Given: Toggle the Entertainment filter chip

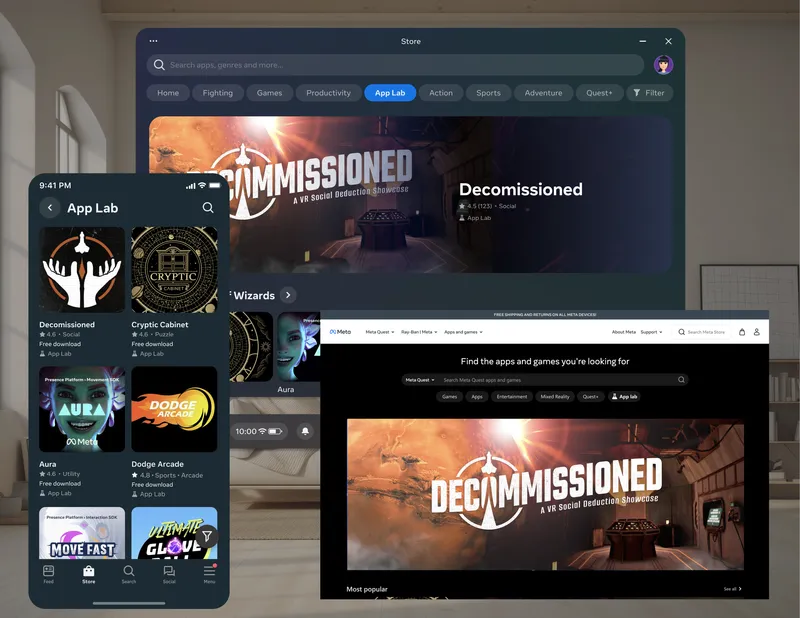Looking at the screenshot, I should click(512, 397).
